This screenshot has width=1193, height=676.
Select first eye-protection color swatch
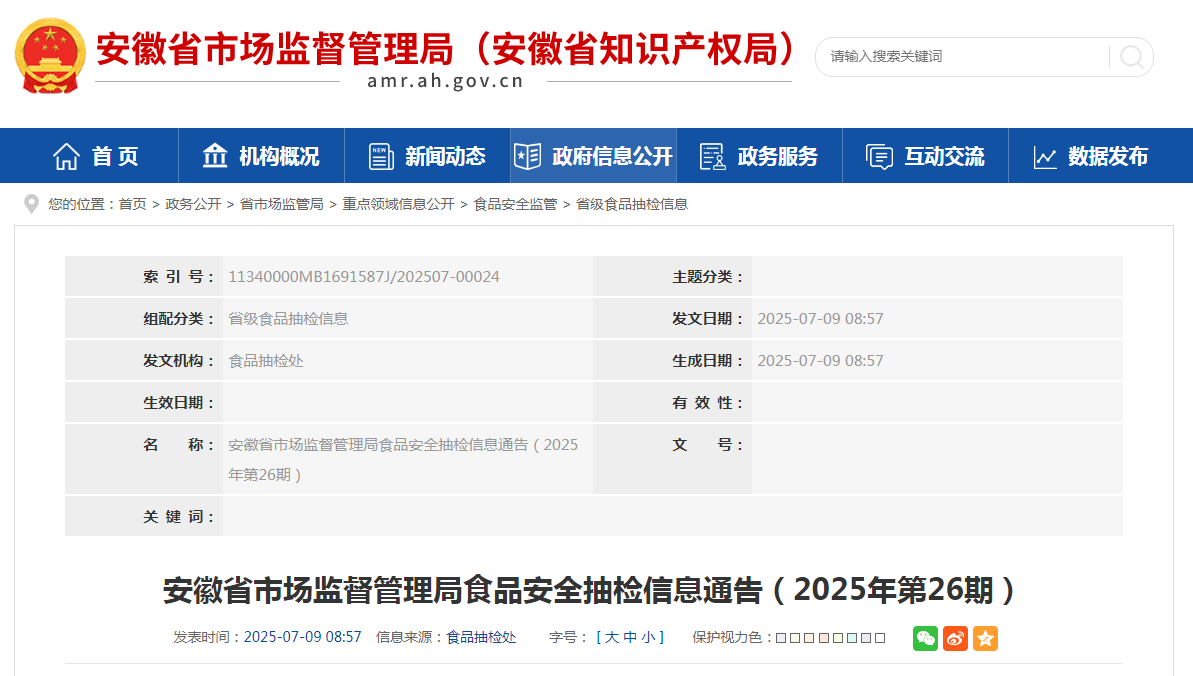click(x=781, y=638)
